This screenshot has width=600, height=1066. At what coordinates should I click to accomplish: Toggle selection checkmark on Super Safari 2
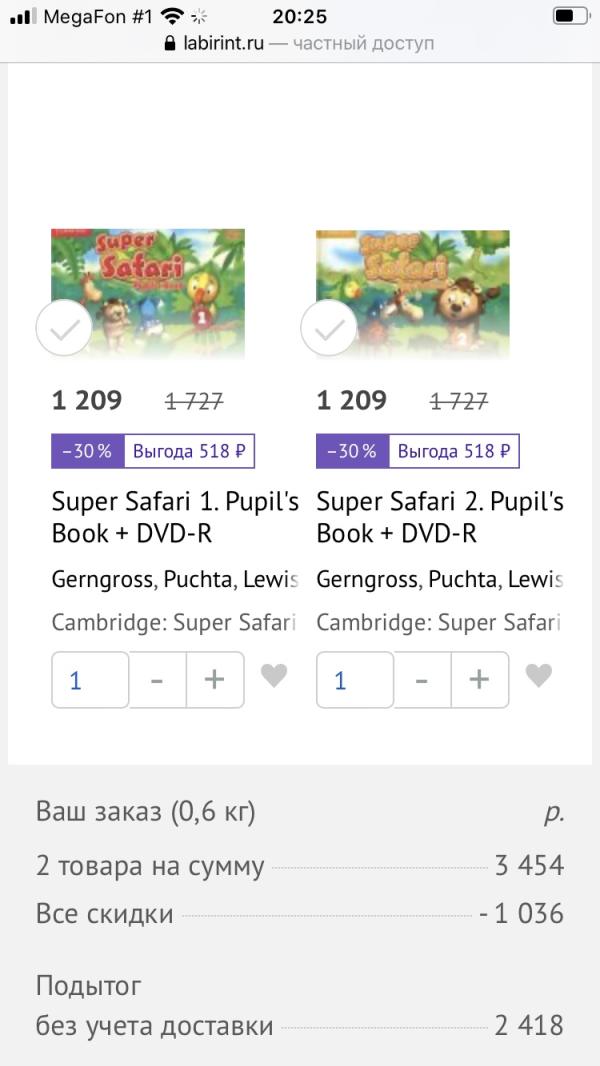329,328
